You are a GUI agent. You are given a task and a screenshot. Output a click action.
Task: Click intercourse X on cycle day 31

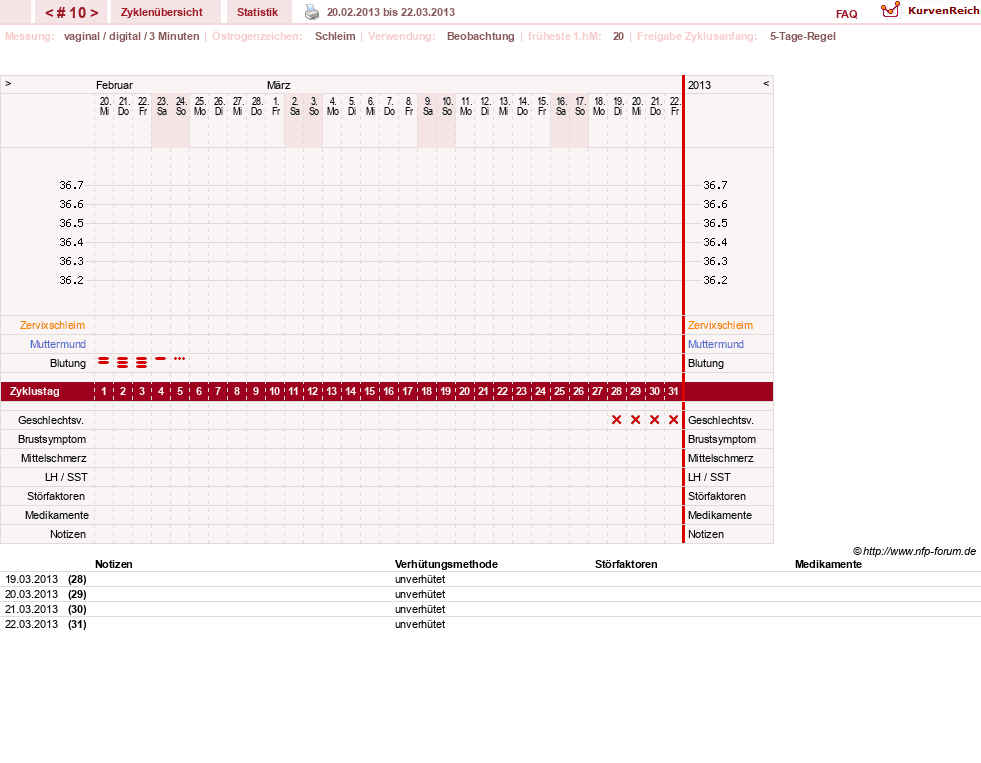tap(673, 420)
